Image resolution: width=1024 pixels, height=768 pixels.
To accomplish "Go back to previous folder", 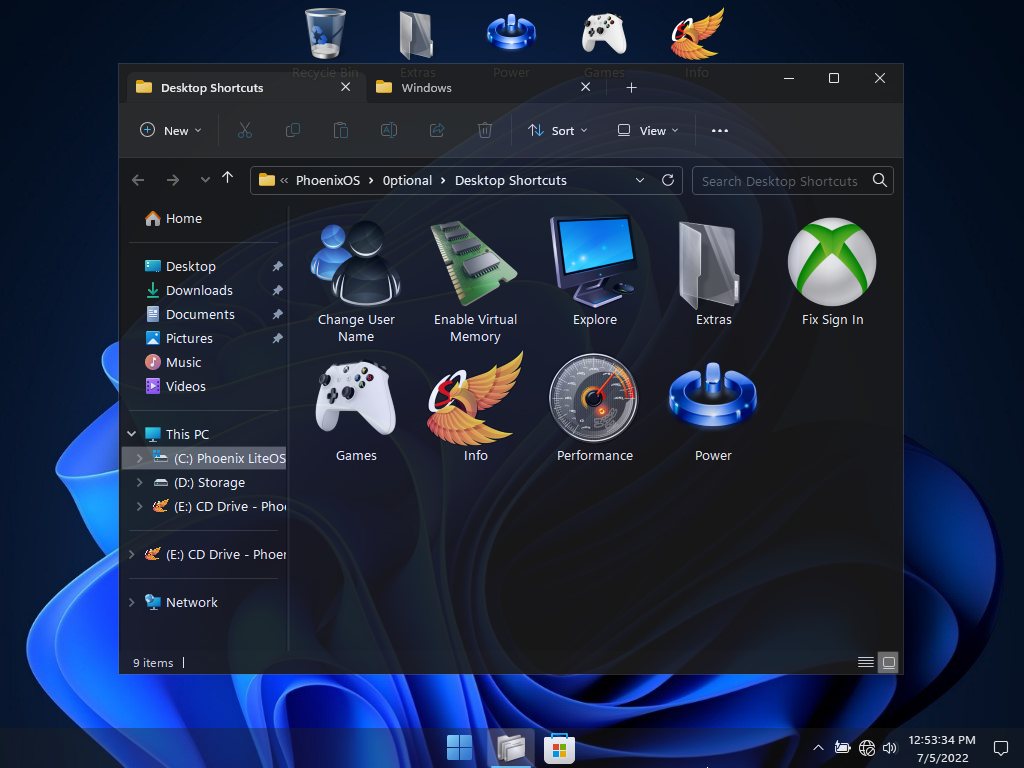I will click(x=138, y=180).
